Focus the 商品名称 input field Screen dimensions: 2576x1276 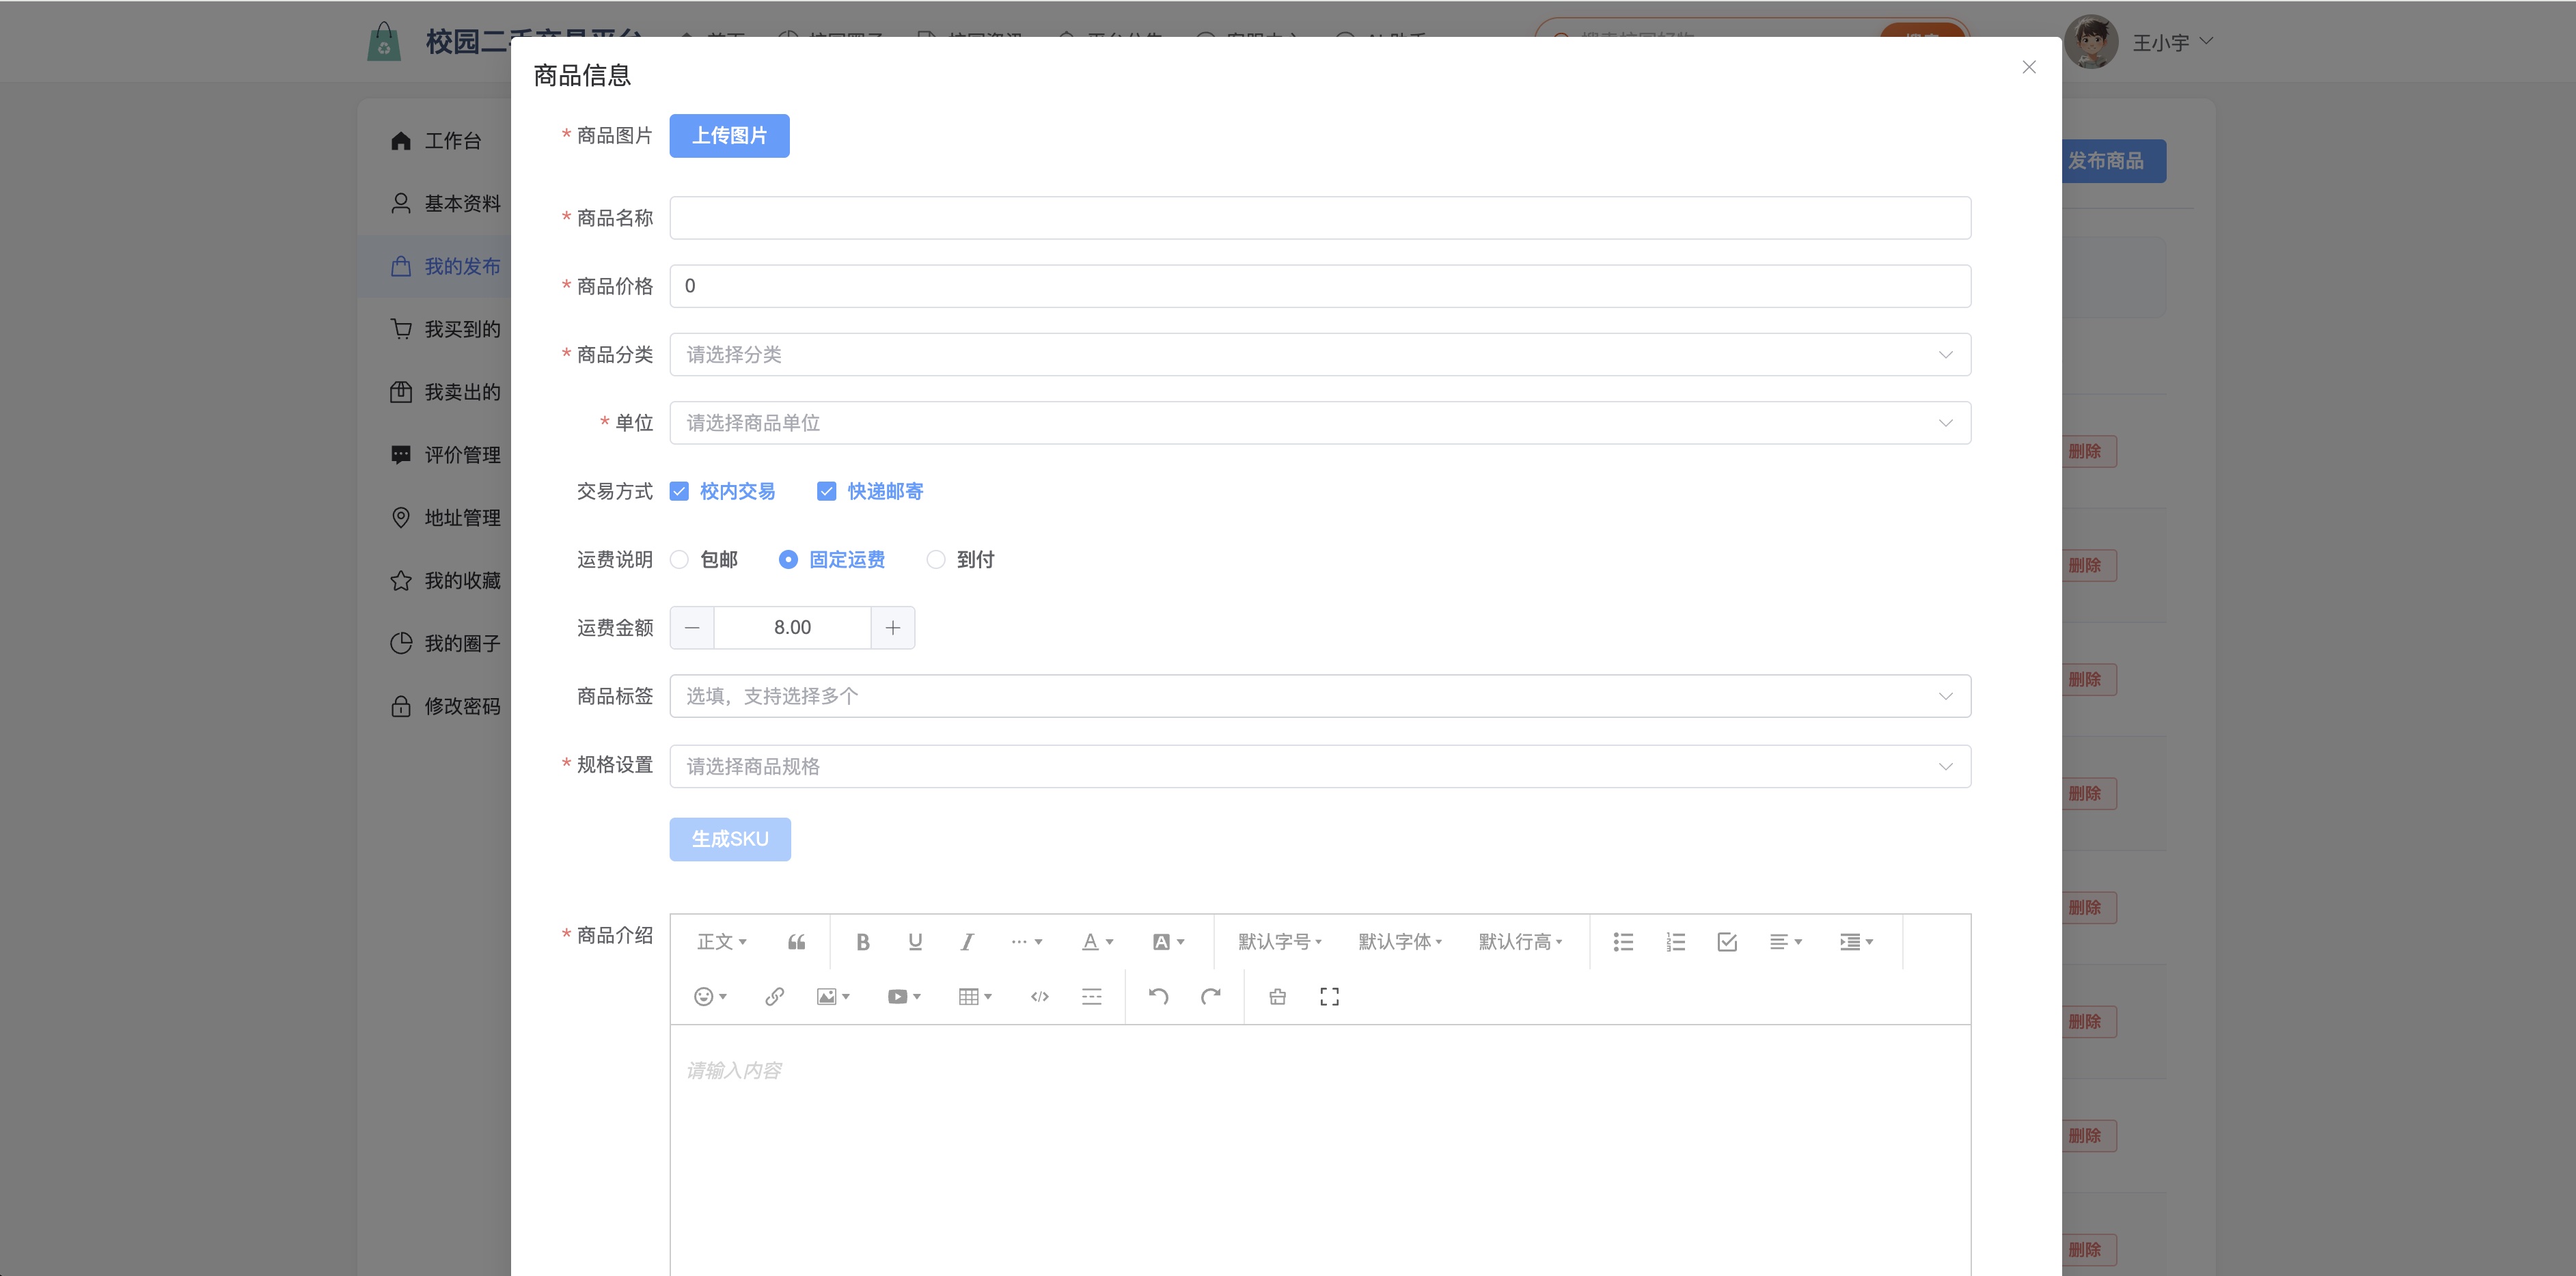point(1320,218)
